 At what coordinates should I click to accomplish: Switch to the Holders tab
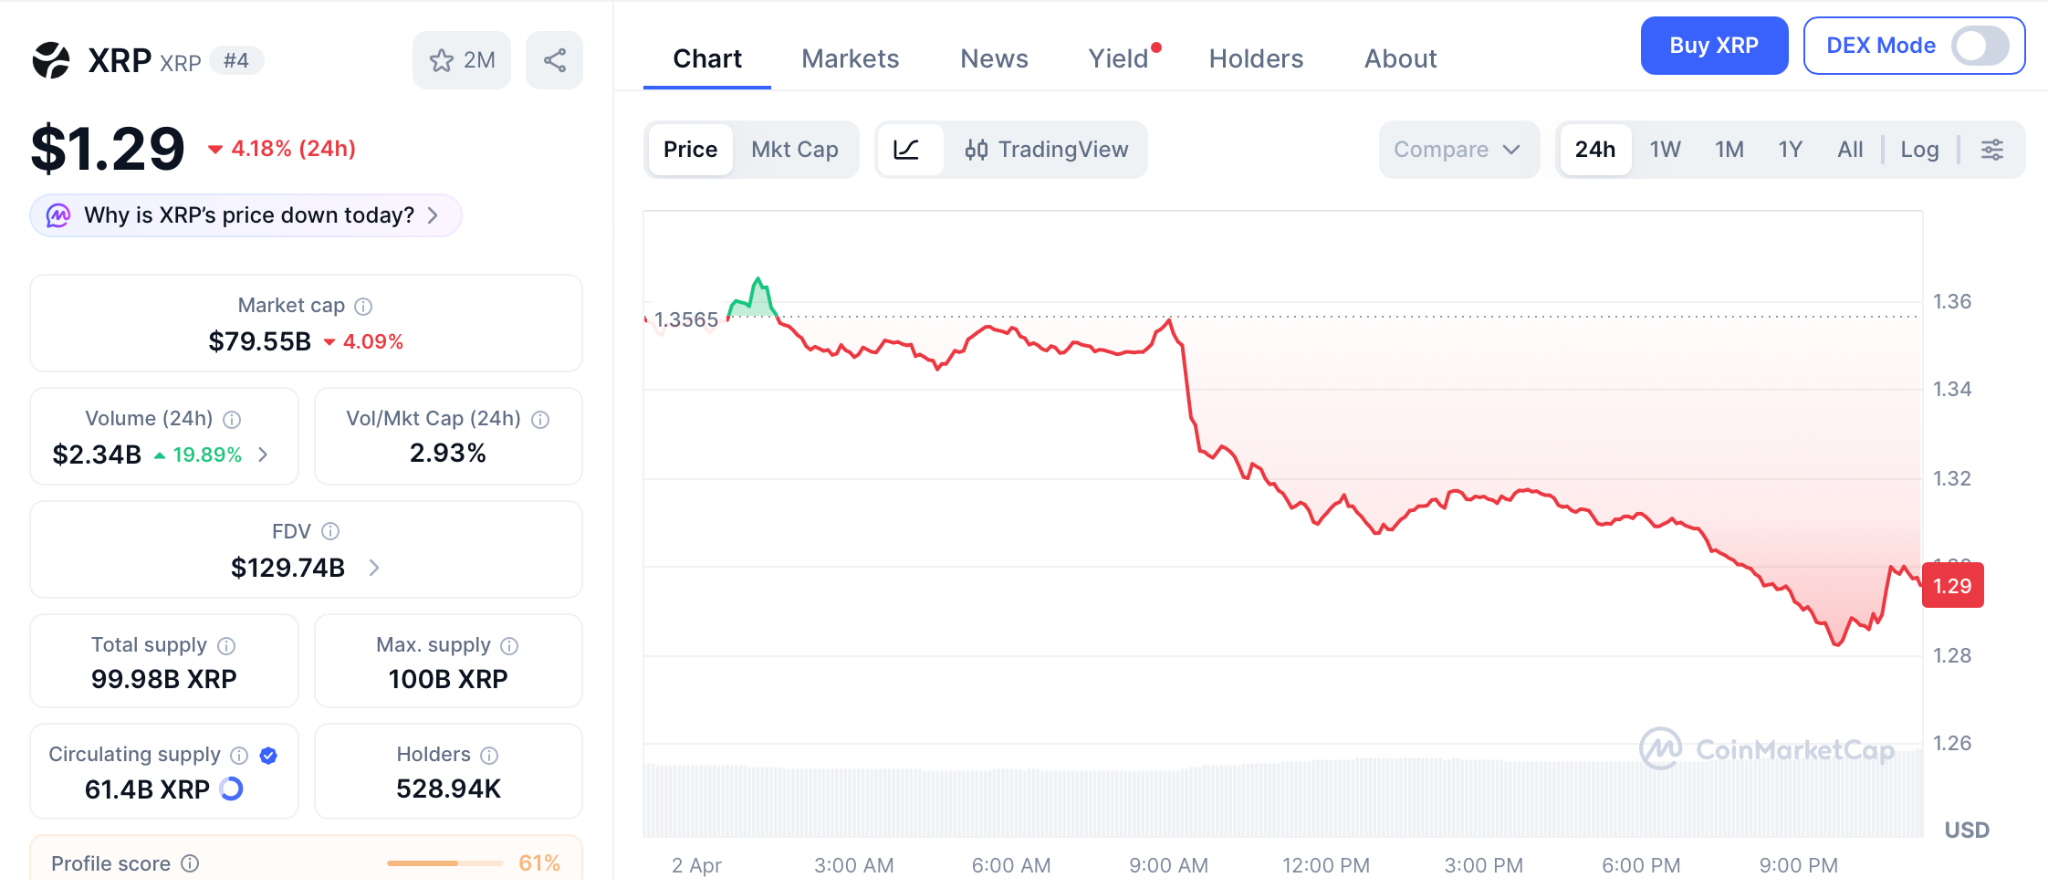tap(1256, 59)
